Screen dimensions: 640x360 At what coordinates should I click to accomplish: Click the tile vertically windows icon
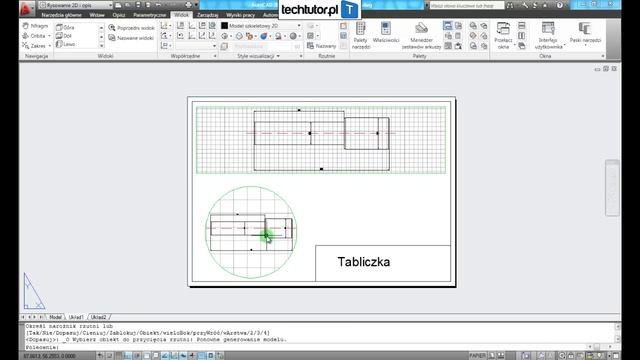pyautogui.click(x=521, y=36)
